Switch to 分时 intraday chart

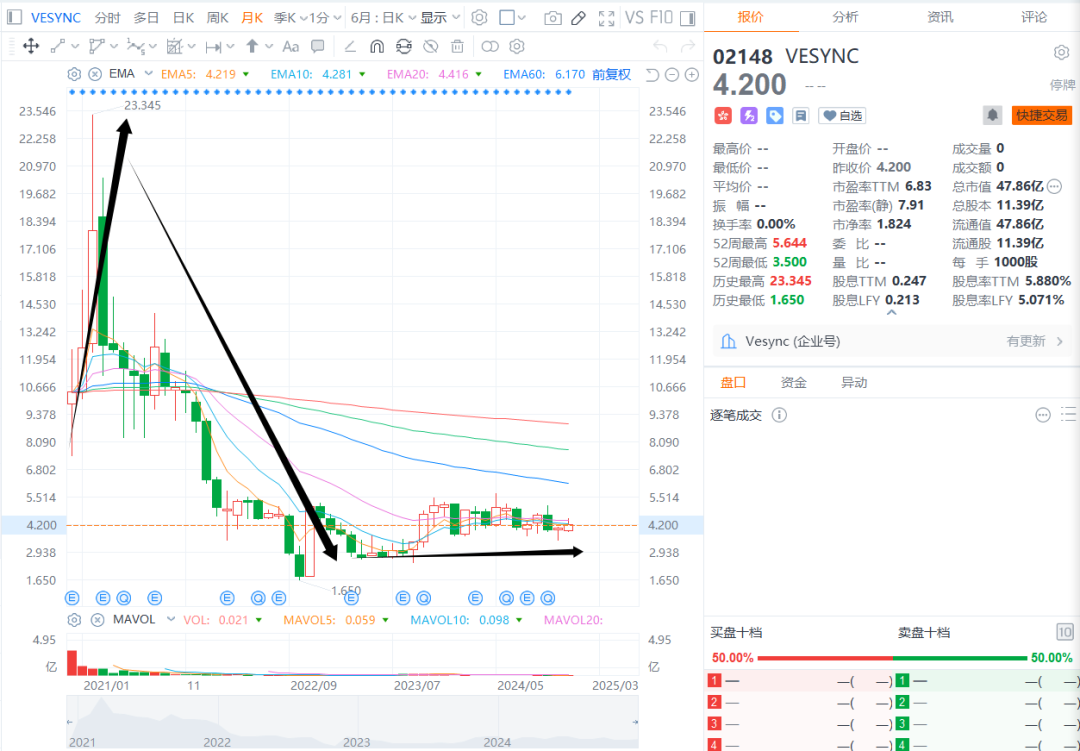pos(107,18)
